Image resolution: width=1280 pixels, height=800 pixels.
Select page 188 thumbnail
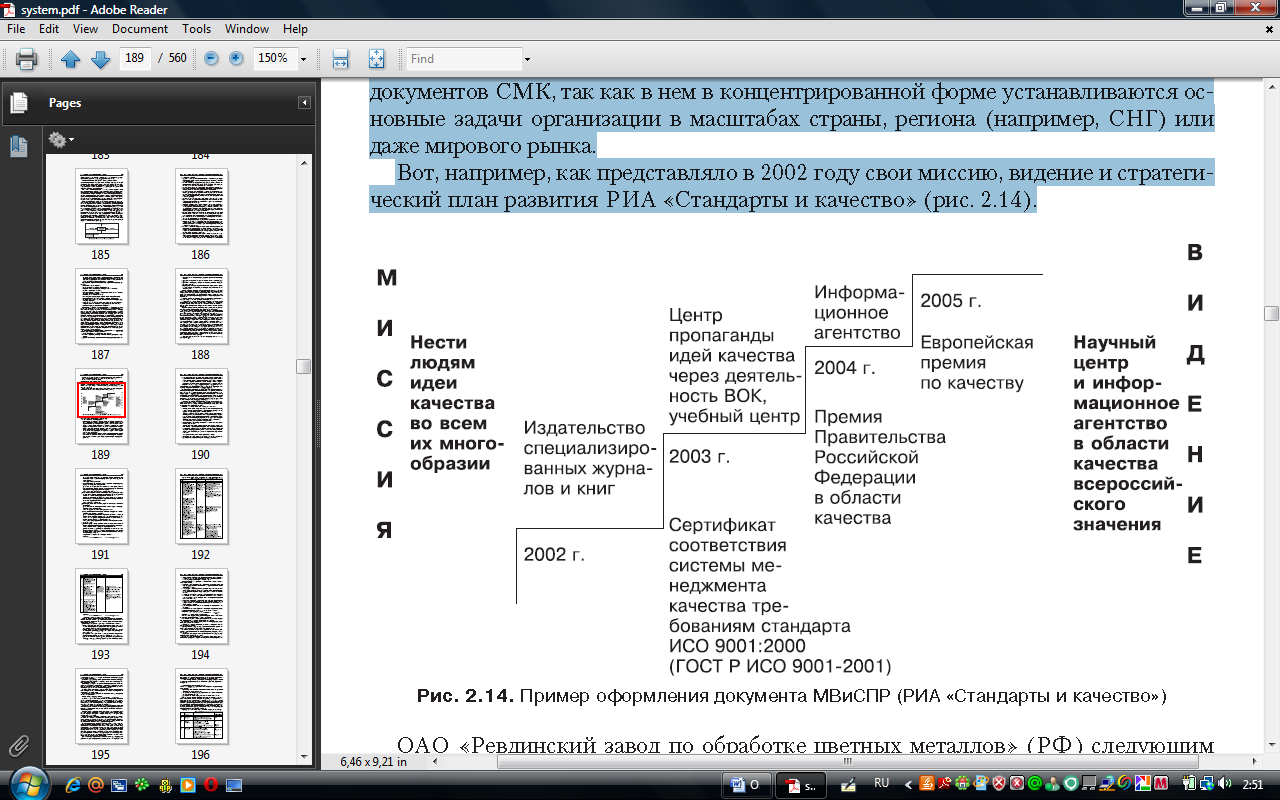point(201,307)
